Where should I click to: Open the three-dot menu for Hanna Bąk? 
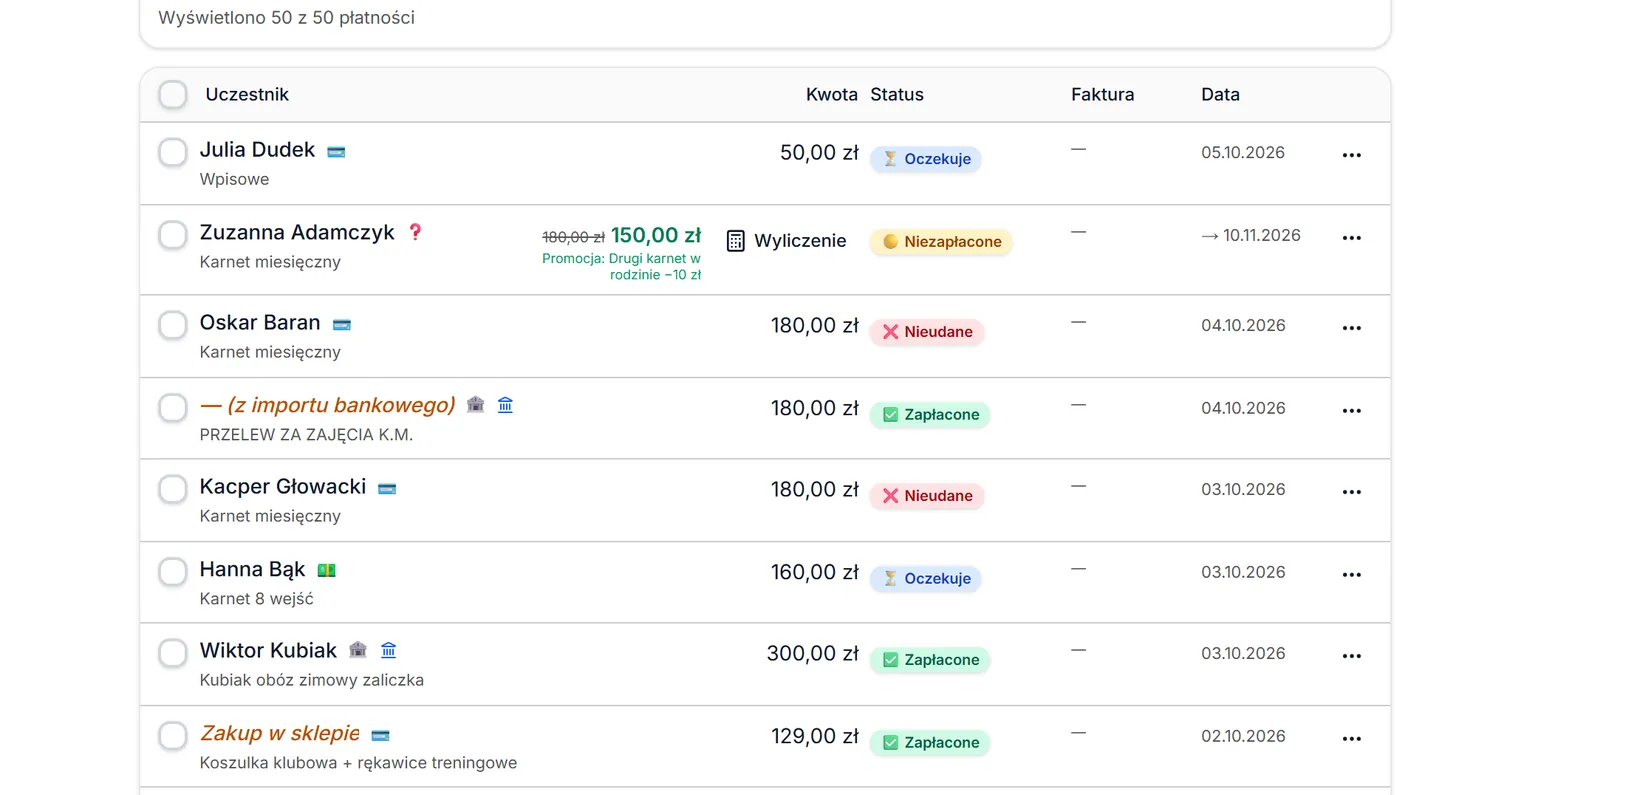[1352, 575]
